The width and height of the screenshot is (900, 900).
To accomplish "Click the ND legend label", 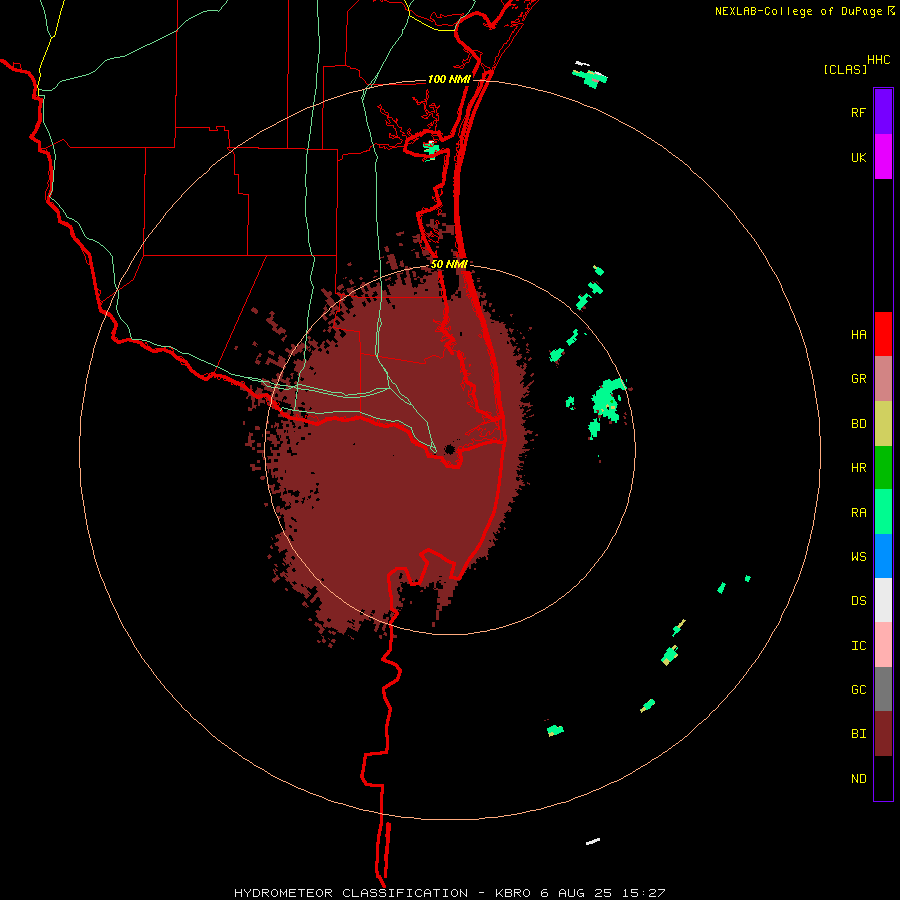I will pos(858,778).
